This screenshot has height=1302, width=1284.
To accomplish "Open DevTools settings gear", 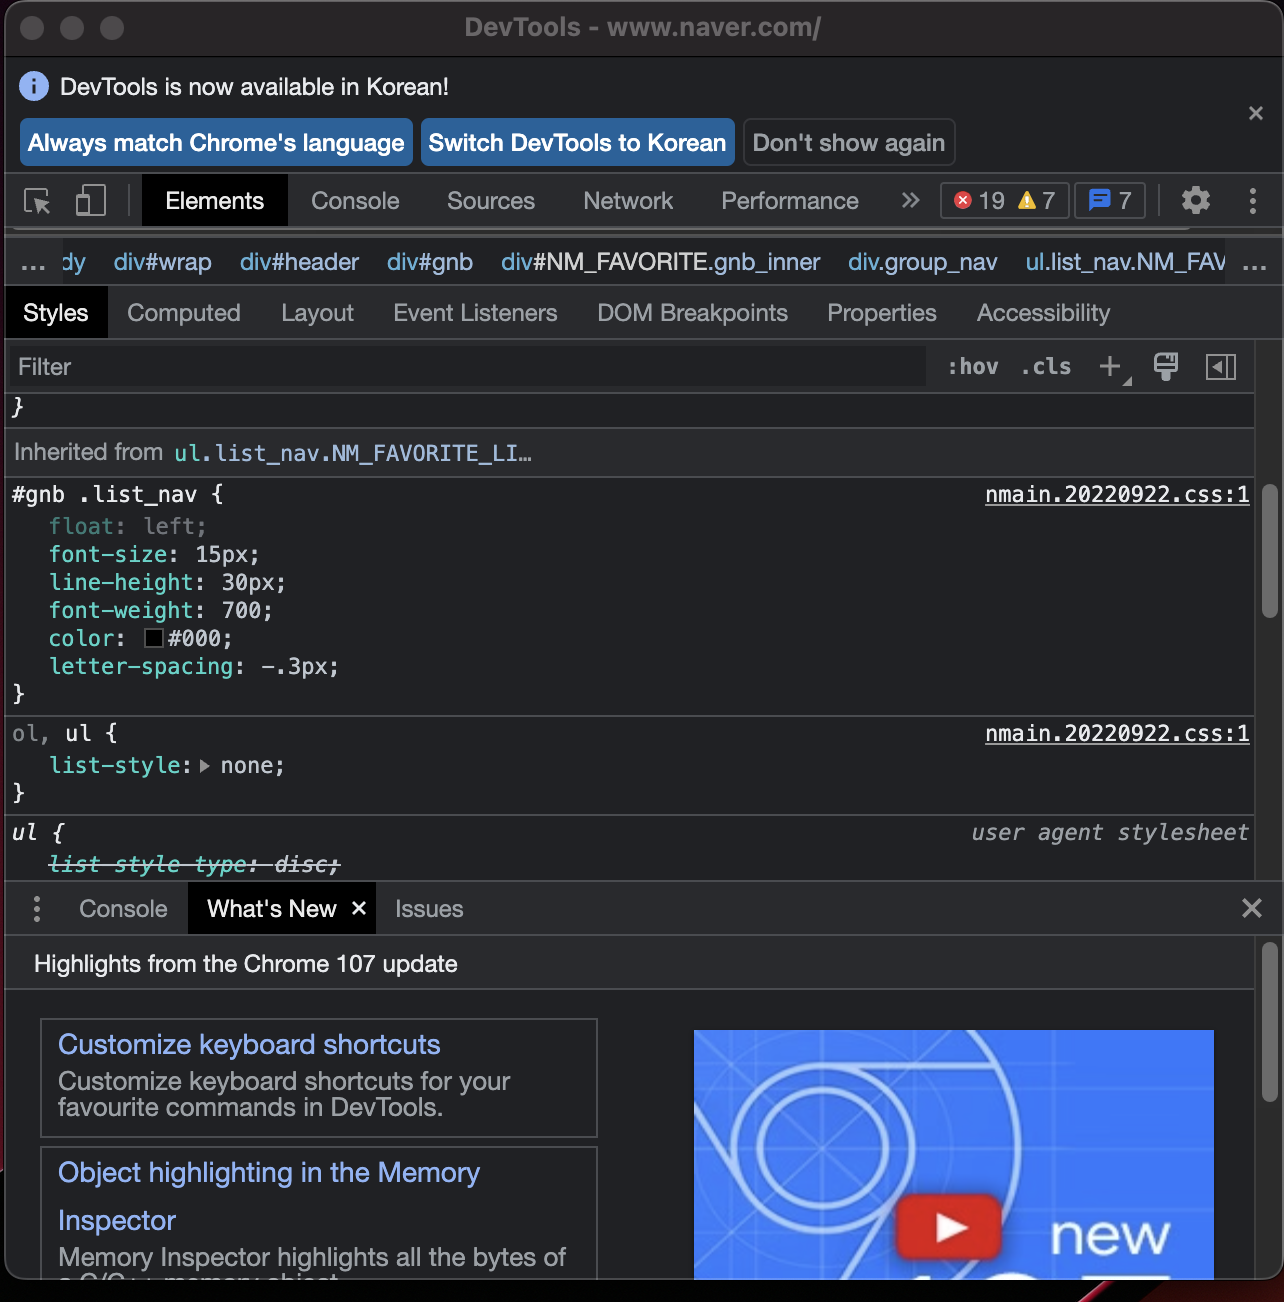I will (x=1196, y=200).
